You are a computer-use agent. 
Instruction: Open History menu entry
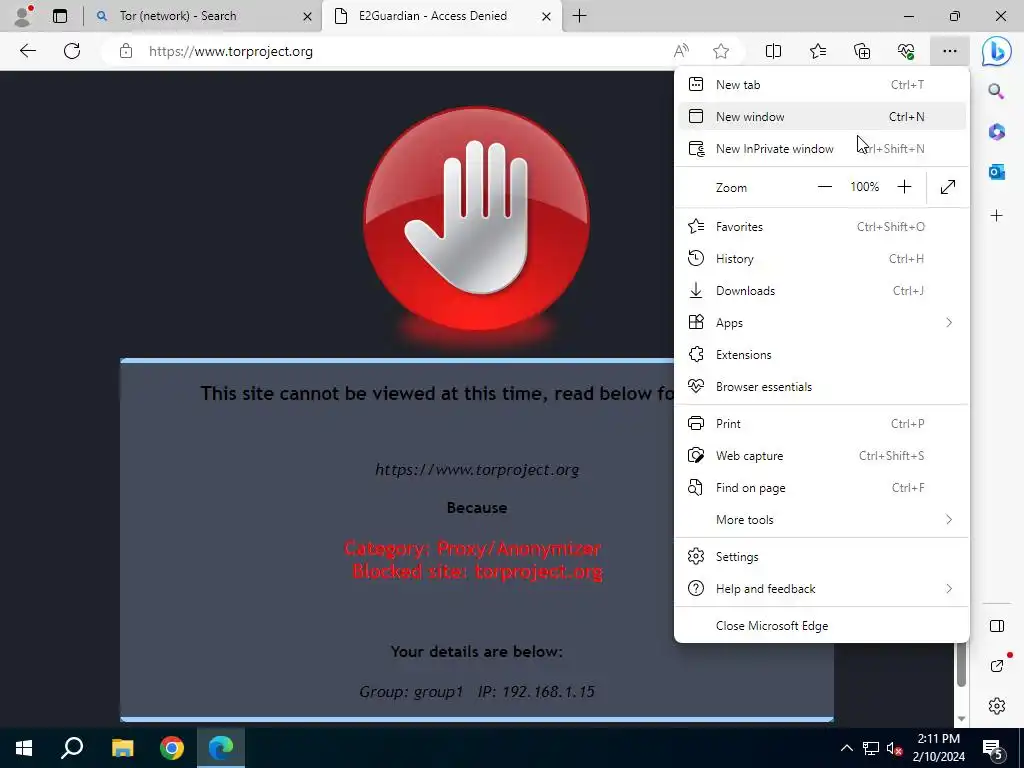click(x=822, y=259)
